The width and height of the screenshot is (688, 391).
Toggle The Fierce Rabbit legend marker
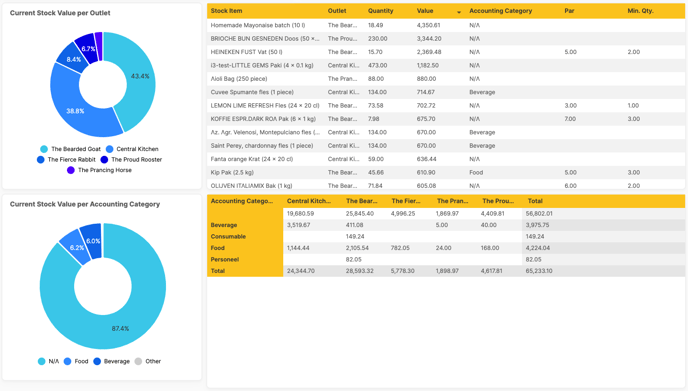pos(41,160)
